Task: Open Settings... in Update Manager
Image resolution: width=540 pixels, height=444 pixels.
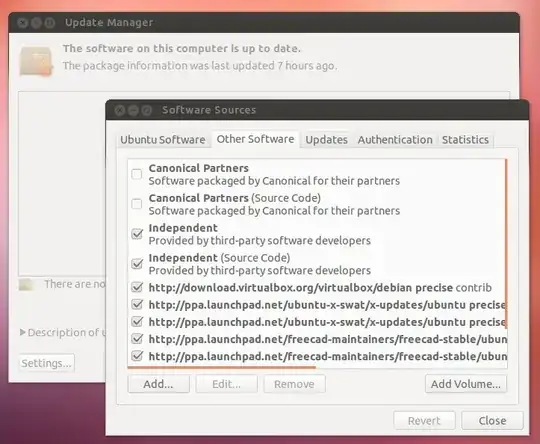Action: [x=46, y=363]
